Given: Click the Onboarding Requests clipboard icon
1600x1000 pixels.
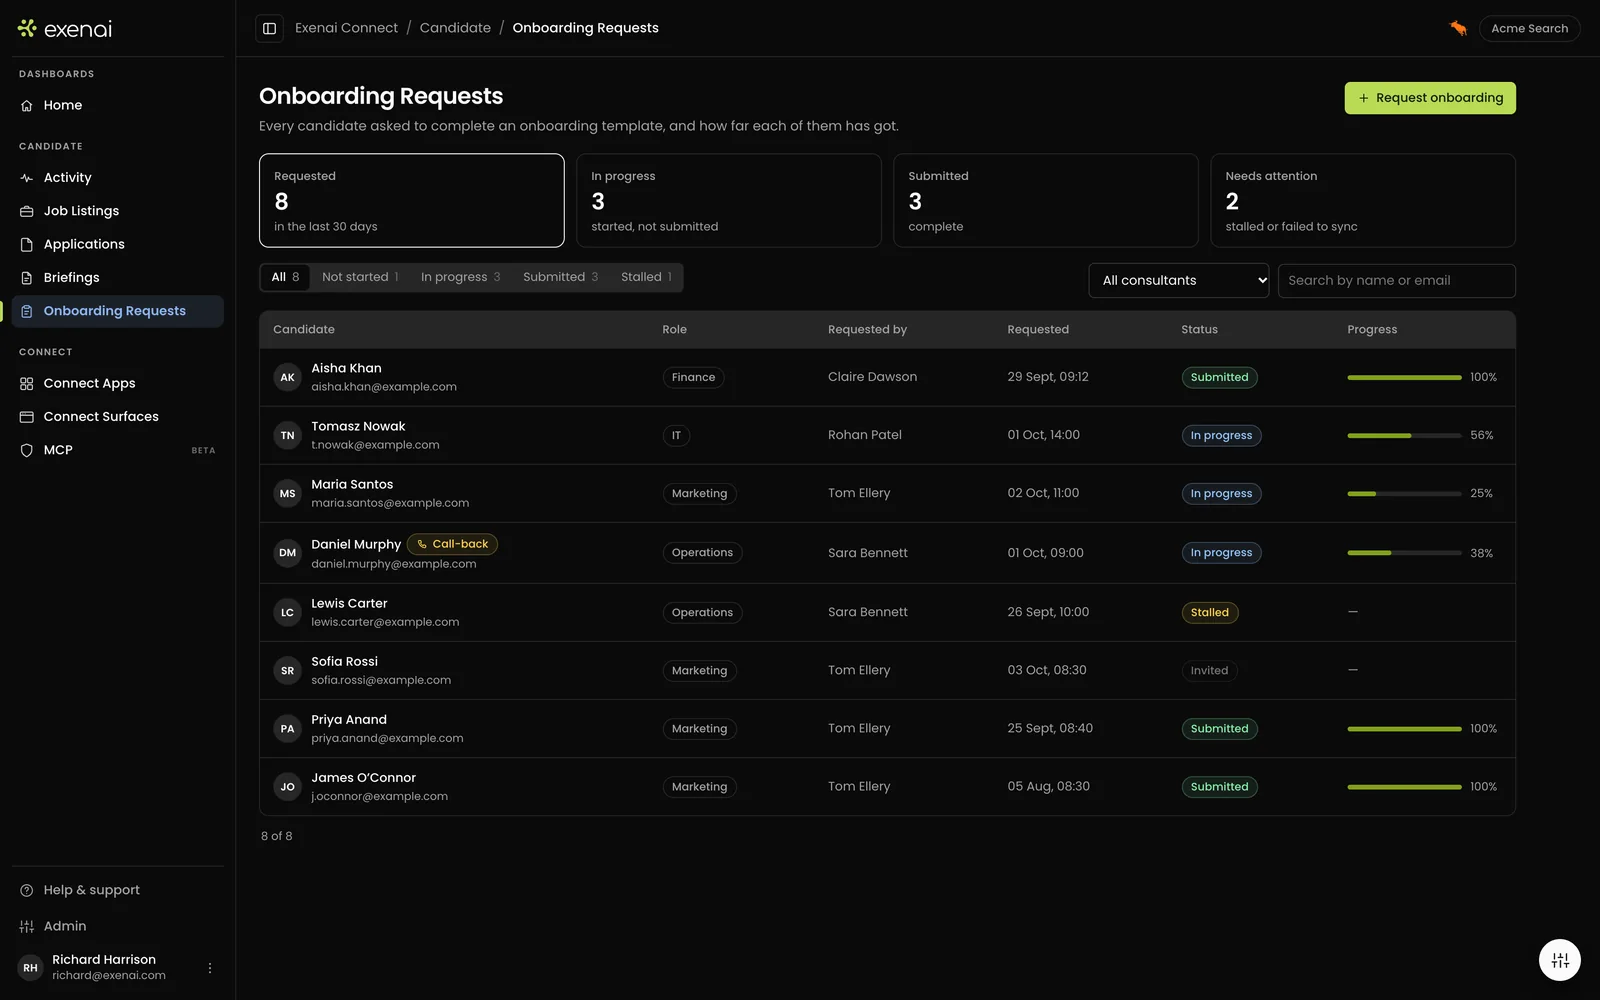Looking at the screenshot, I should (x=27, y=311).
